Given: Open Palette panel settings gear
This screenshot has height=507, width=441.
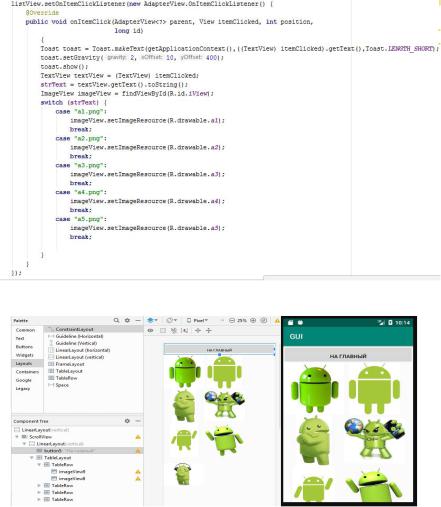Looking at the screenshot, I should (x=127, y=320).
